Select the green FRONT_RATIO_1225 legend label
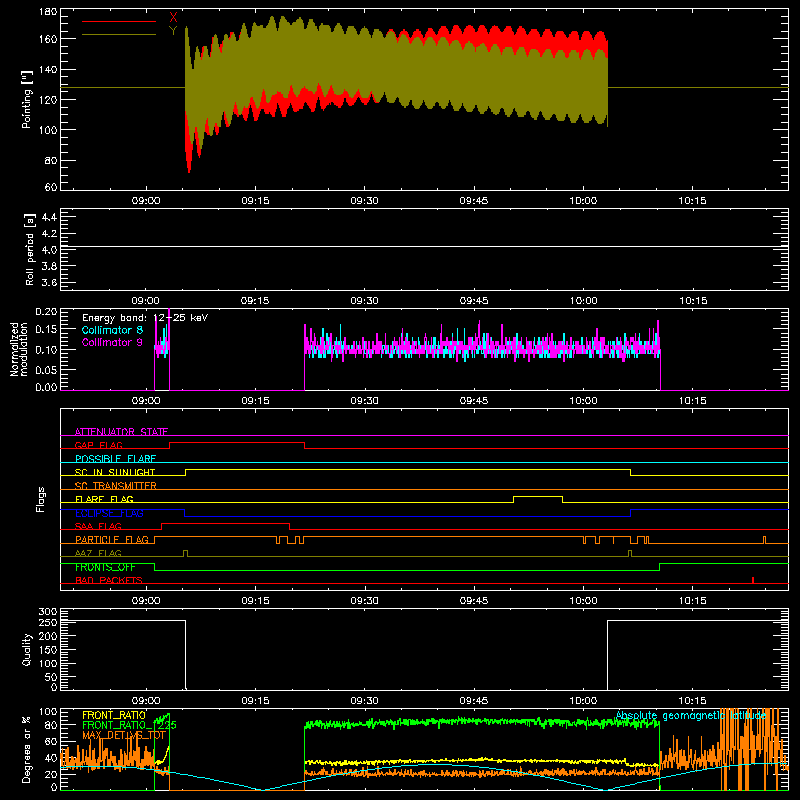The width and height of the screenshot is (800, 800). pyautogui.click(x=129, y=725)
